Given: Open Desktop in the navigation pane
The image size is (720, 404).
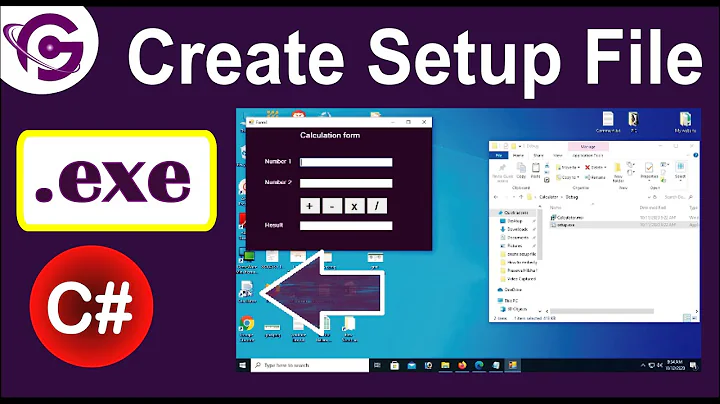Looking at the screenshot, I should point(514,221).
